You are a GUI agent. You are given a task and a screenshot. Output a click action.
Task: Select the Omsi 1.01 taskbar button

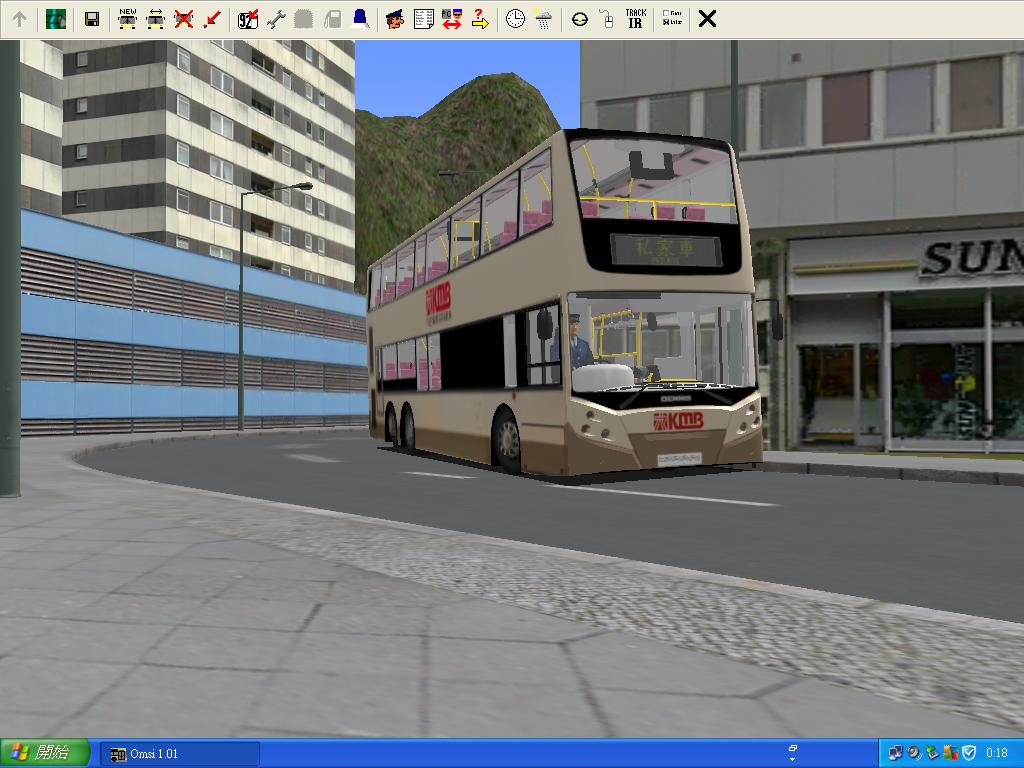click(x=180, y=754)
